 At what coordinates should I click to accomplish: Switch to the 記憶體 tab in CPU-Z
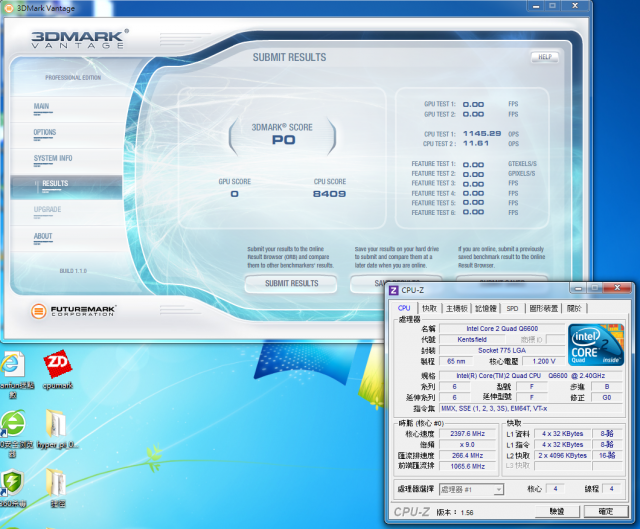pos(486,309)
